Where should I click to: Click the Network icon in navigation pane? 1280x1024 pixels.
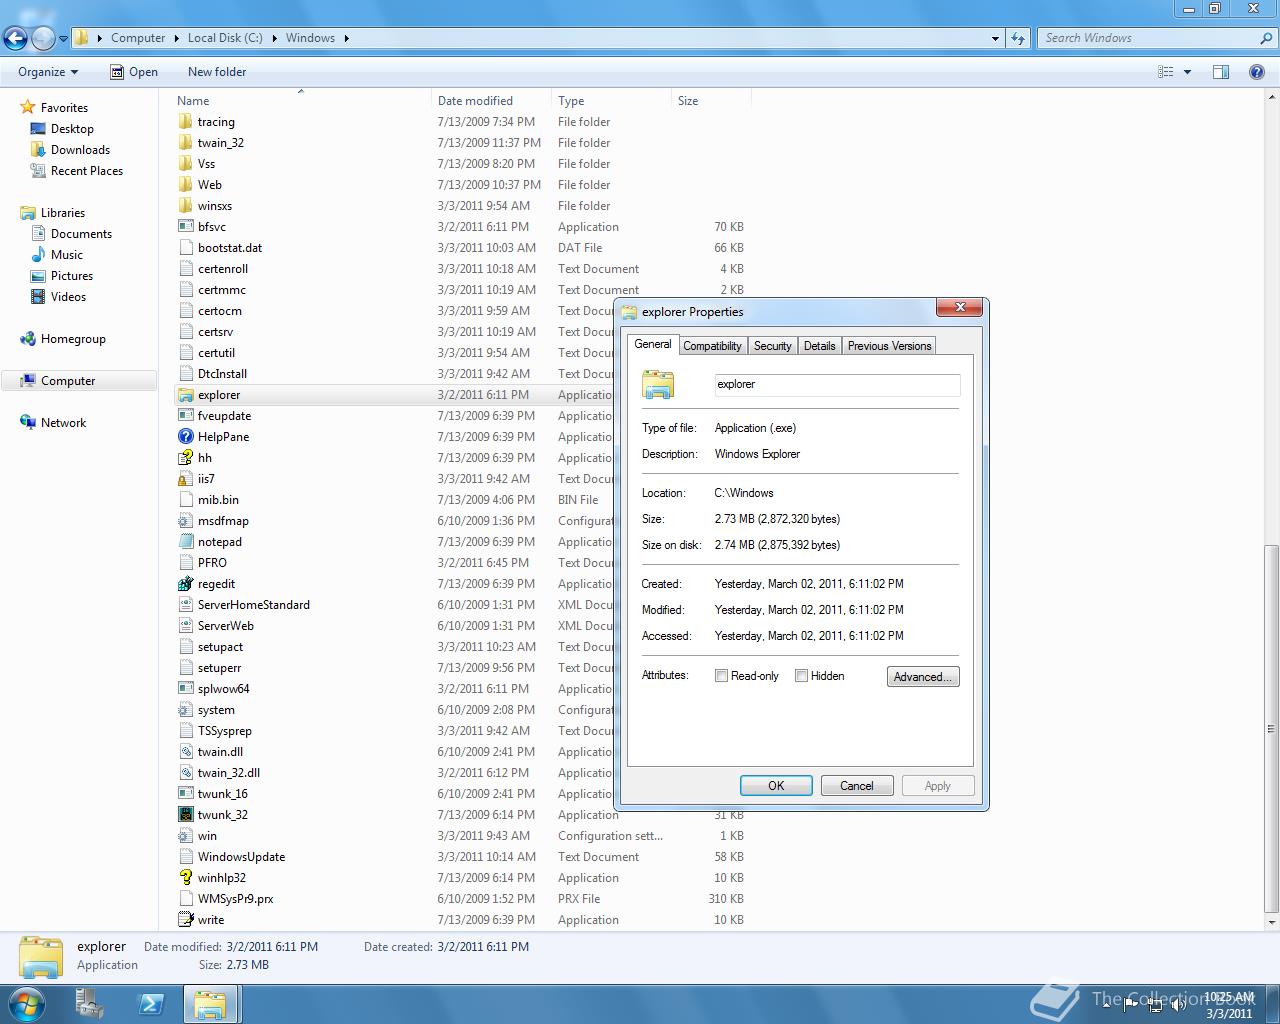[x=28, y=423]
